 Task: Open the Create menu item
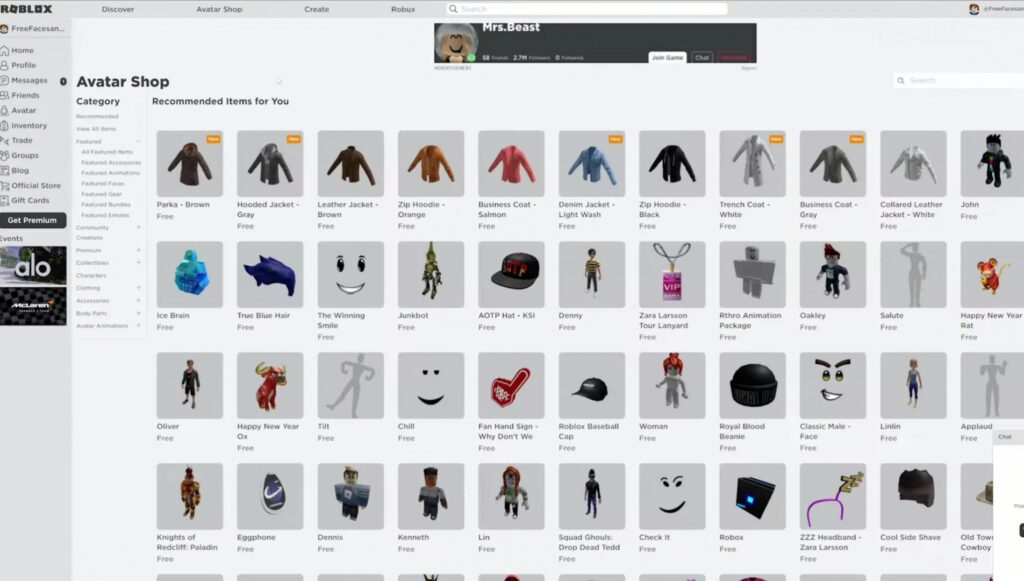pyautogui.click(x=317, y=9)
